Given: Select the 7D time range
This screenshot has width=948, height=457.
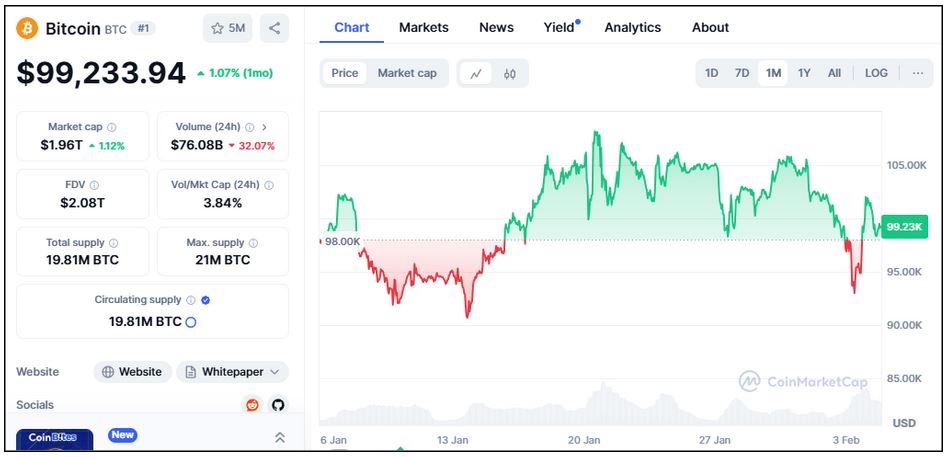Looking at the screenshot, I should tap(742, 73).
